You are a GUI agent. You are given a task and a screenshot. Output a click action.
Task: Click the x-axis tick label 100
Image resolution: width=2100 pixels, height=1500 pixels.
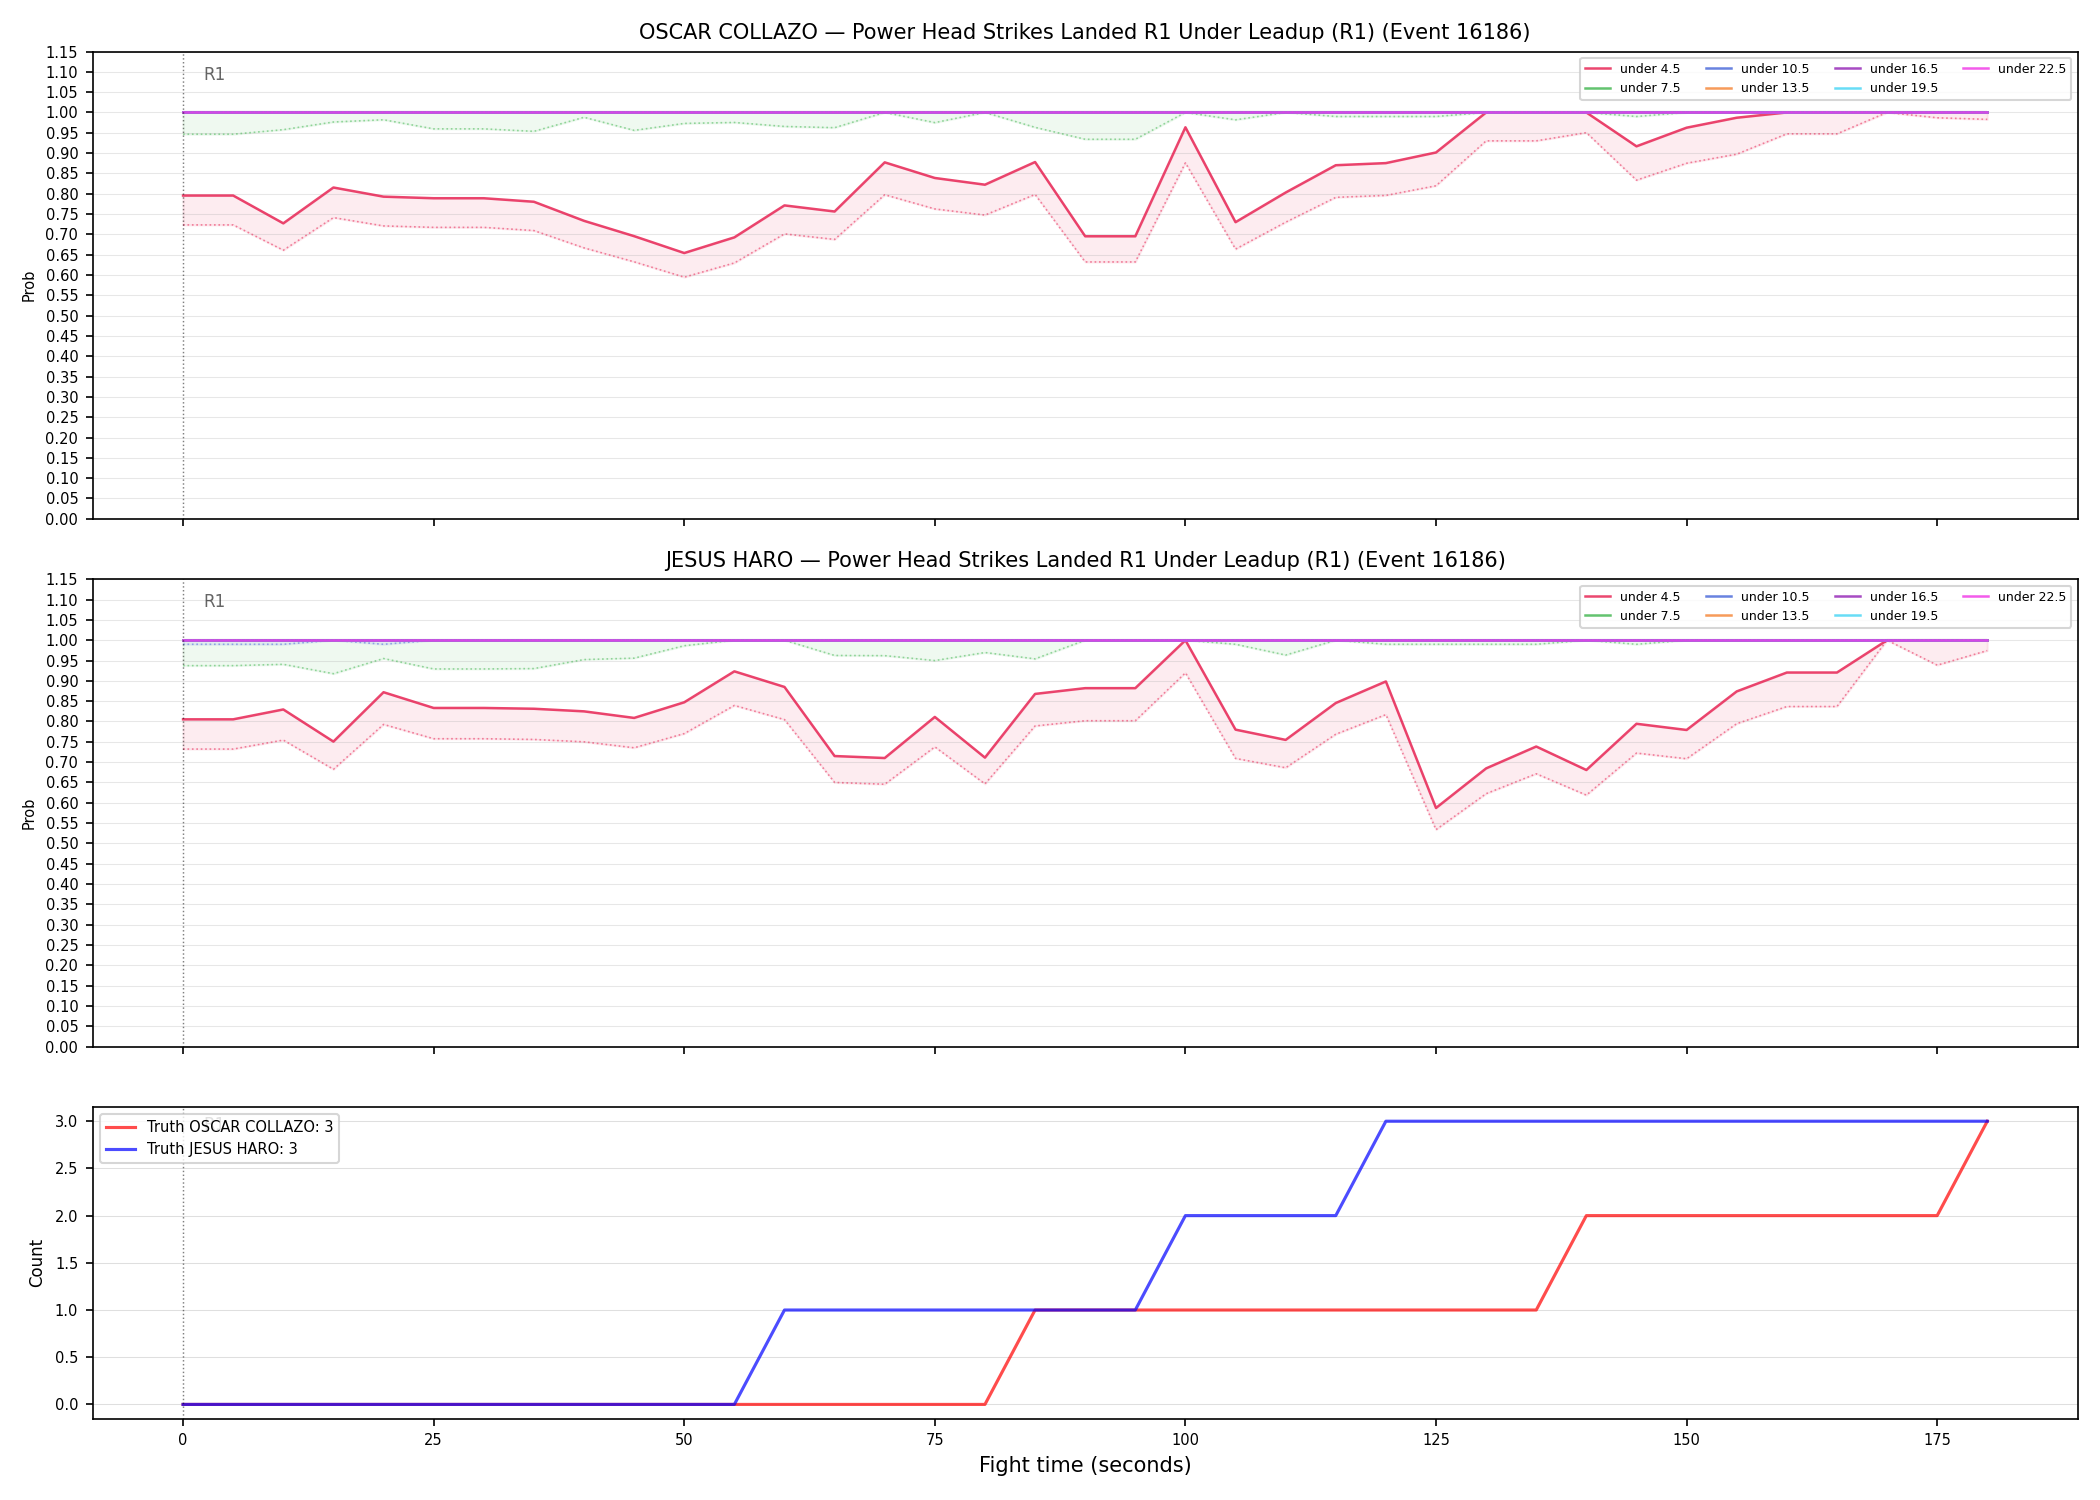pyautogui.click(x=1185, y=1440)
